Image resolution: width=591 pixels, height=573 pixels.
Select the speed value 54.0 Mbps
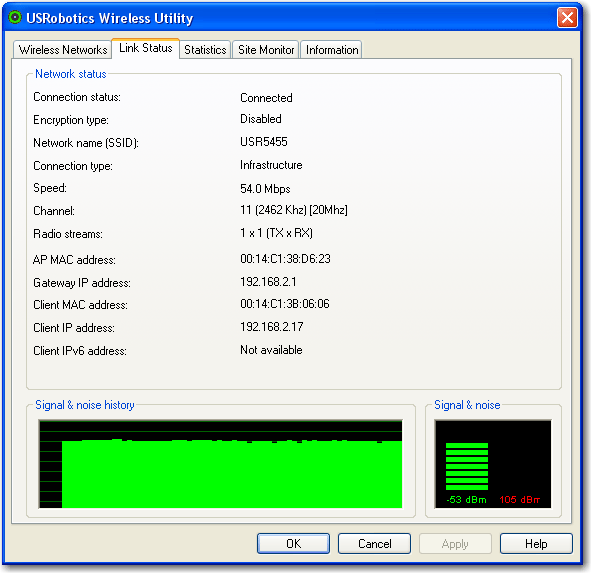click(265, 188)
